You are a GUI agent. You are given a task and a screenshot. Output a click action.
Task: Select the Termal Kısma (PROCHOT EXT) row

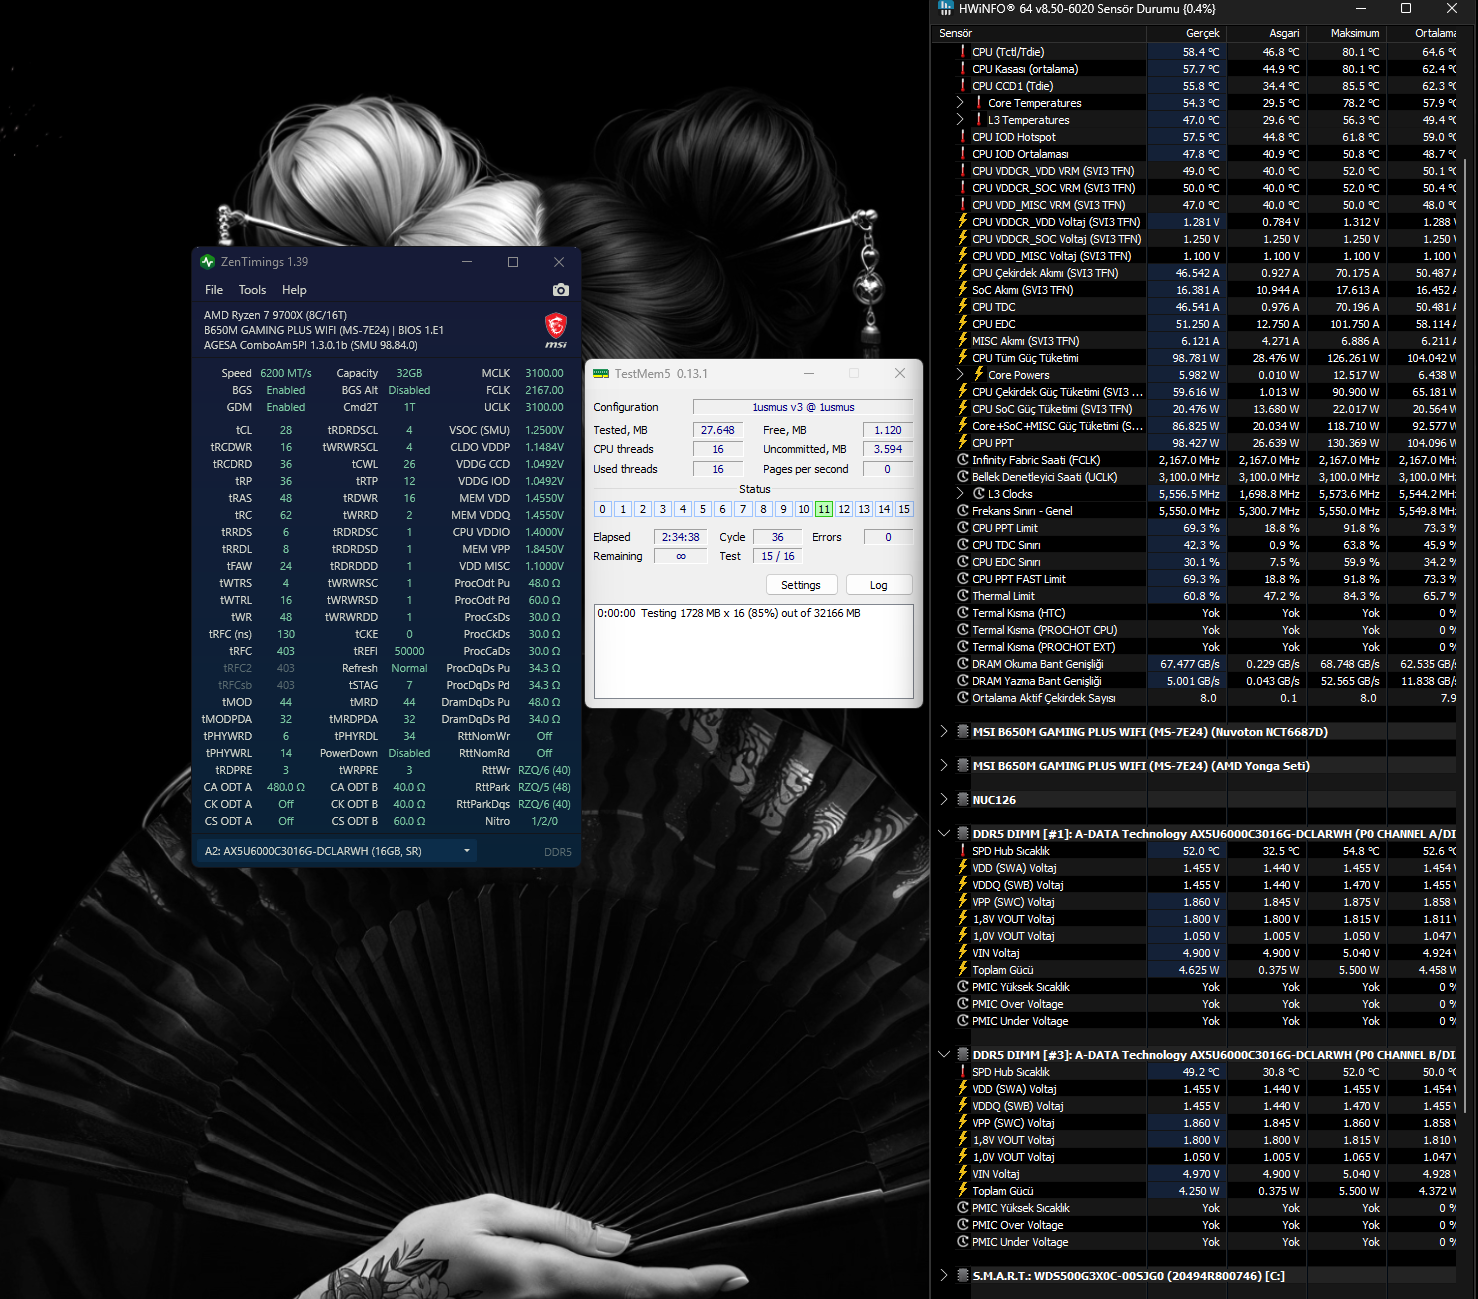click(1194, 647)
